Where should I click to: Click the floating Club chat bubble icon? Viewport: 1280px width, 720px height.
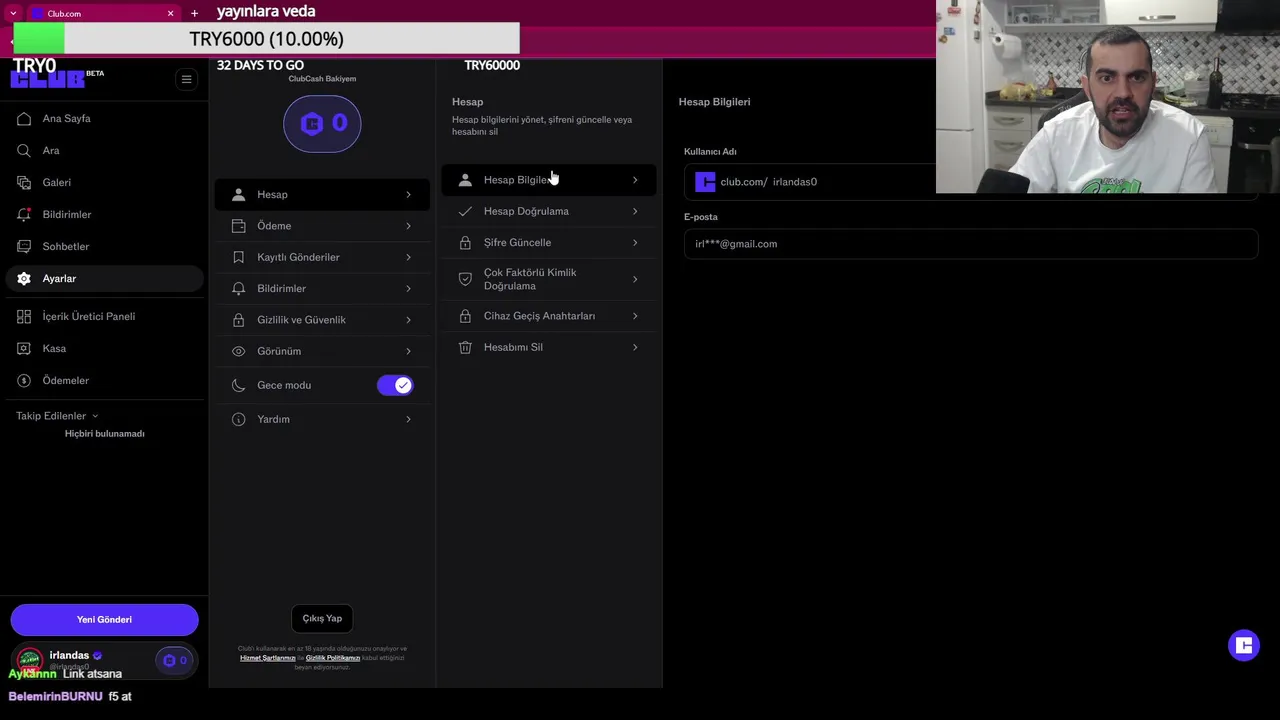coord(1244,645)
